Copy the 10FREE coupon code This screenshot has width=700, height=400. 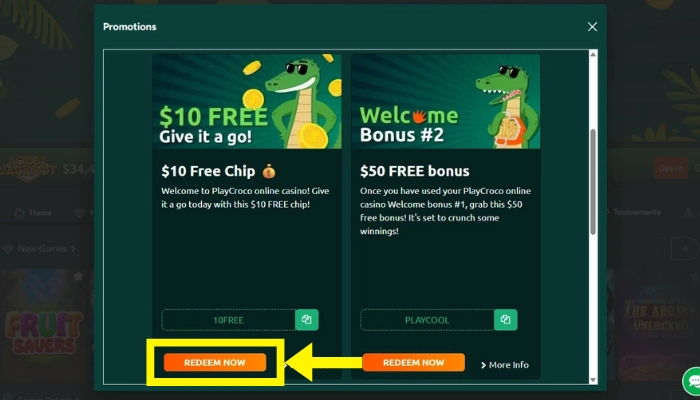tap(307, 320)
